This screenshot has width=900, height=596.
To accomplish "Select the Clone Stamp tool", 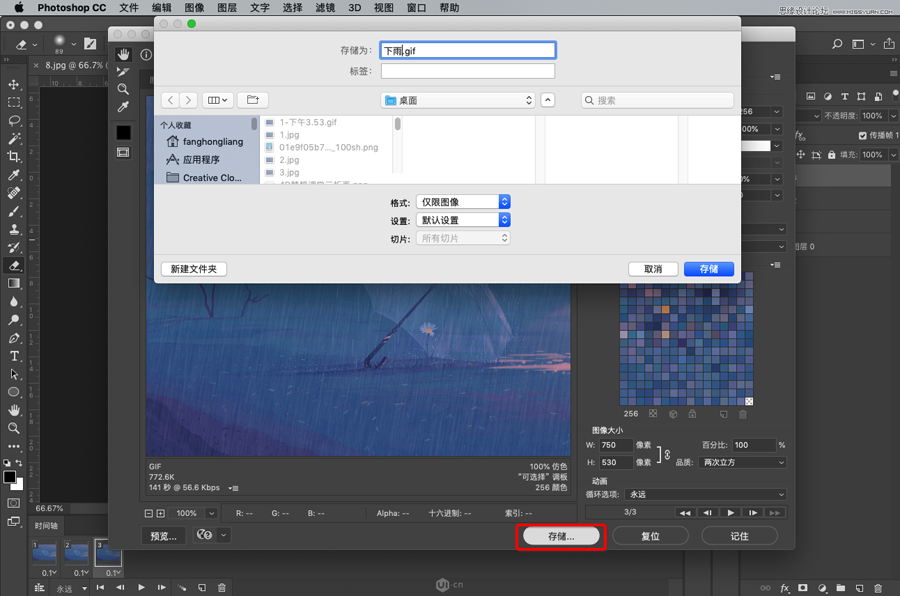I will point(14,230).
